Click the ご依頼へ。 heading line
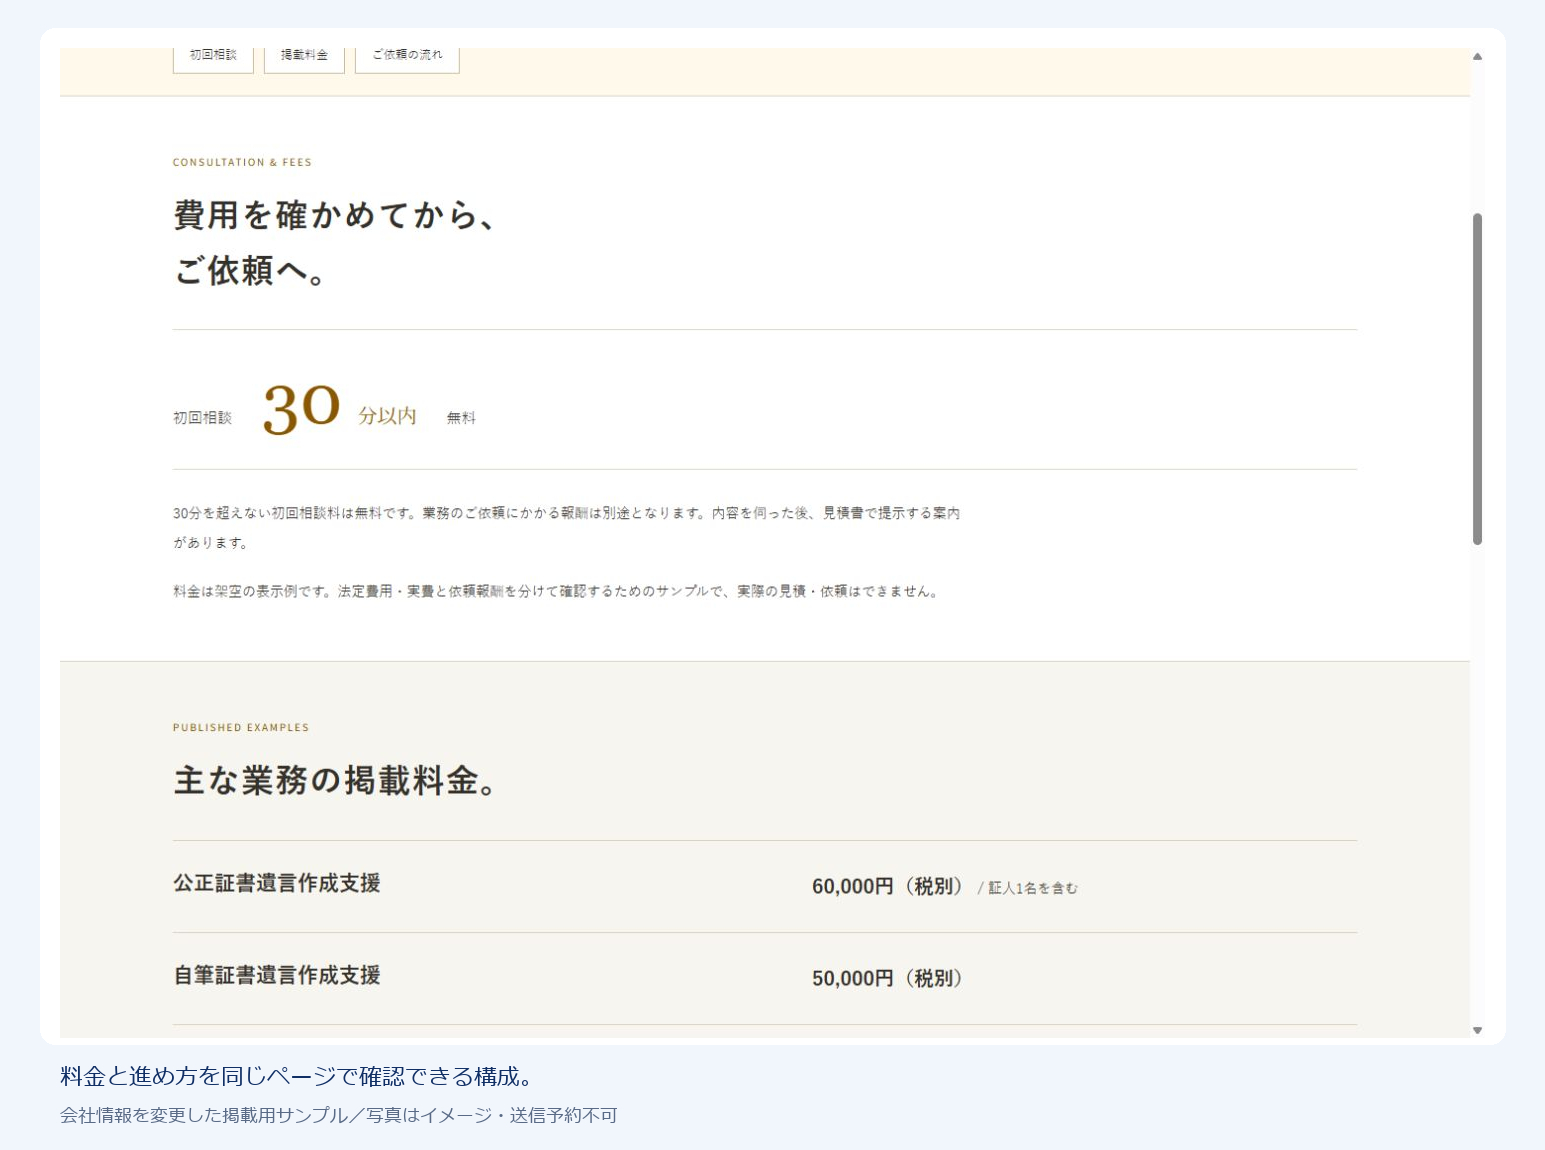 tap(250, 270)
